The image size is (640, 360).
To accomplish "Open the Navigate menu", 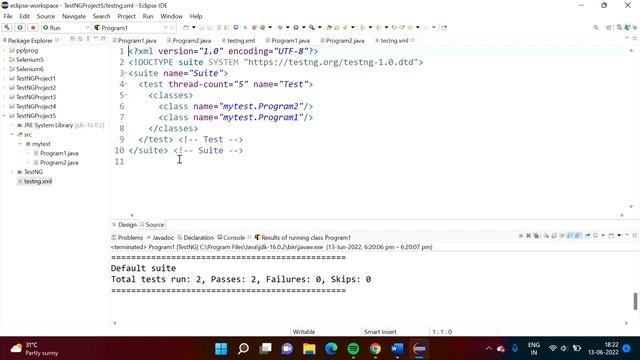I will click(74, 16).
